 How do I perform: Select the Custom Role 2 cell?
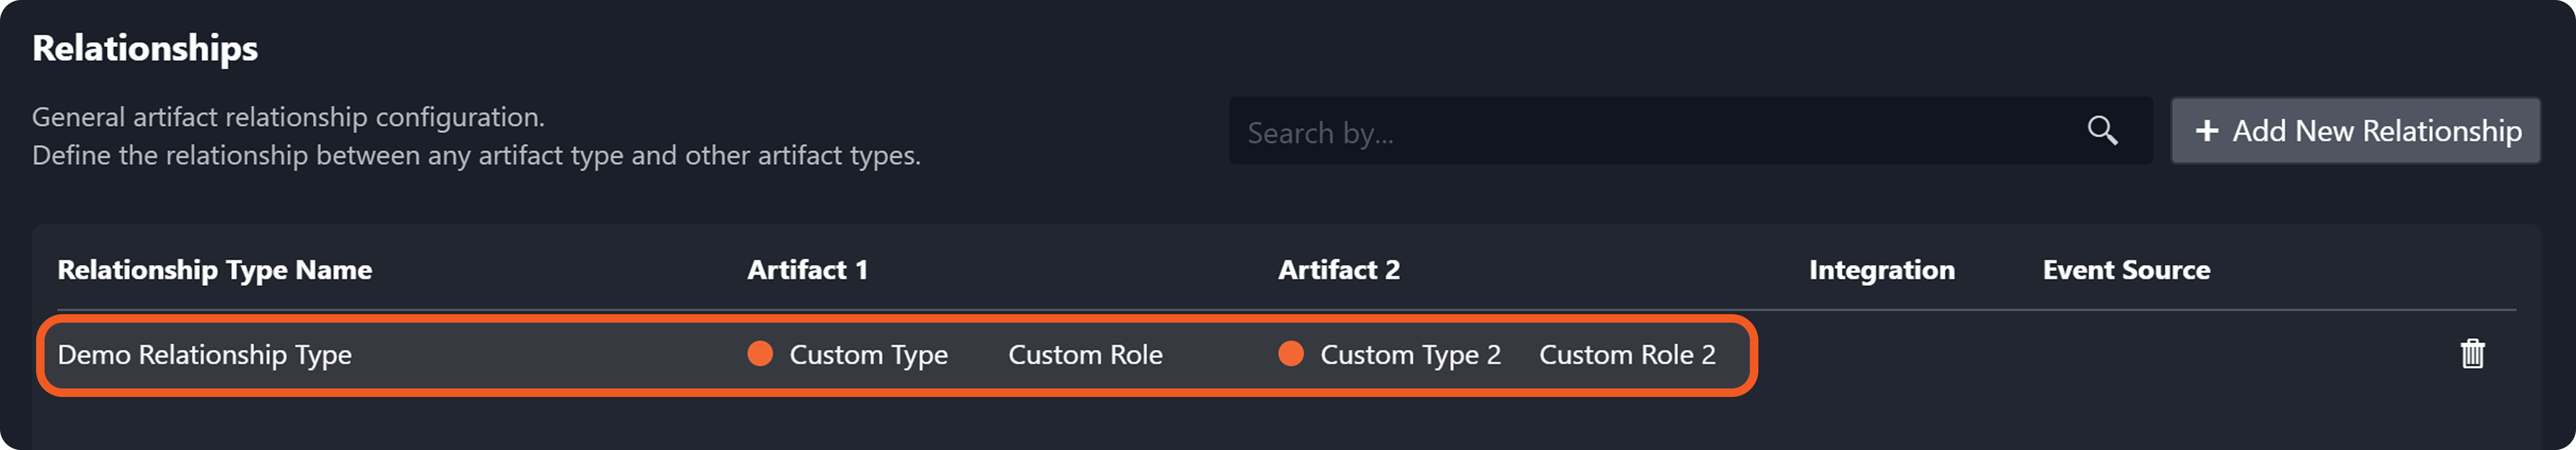(x=1627, y=355)
